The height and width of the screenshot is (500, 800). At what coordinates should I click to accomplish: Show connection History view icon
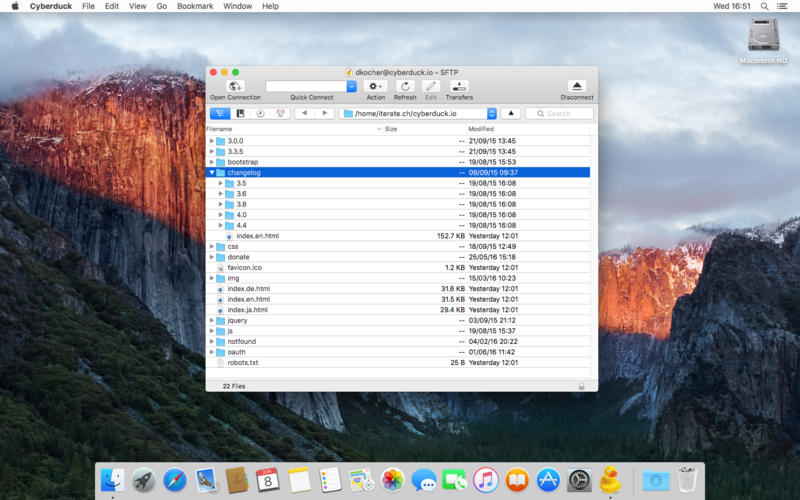click(261, 114)
